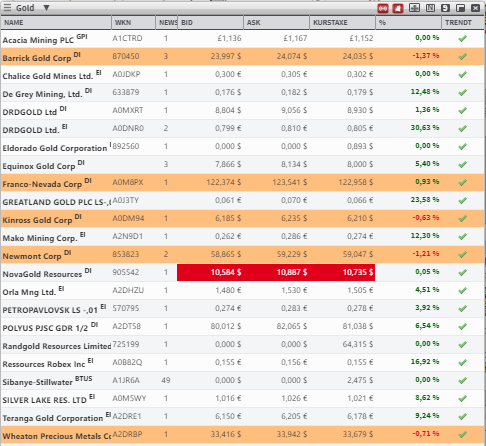This screenshot has height=446, width=486.
Task: Click the trend checkmark for De Grey Mining
Action: [x=462, y=93]
